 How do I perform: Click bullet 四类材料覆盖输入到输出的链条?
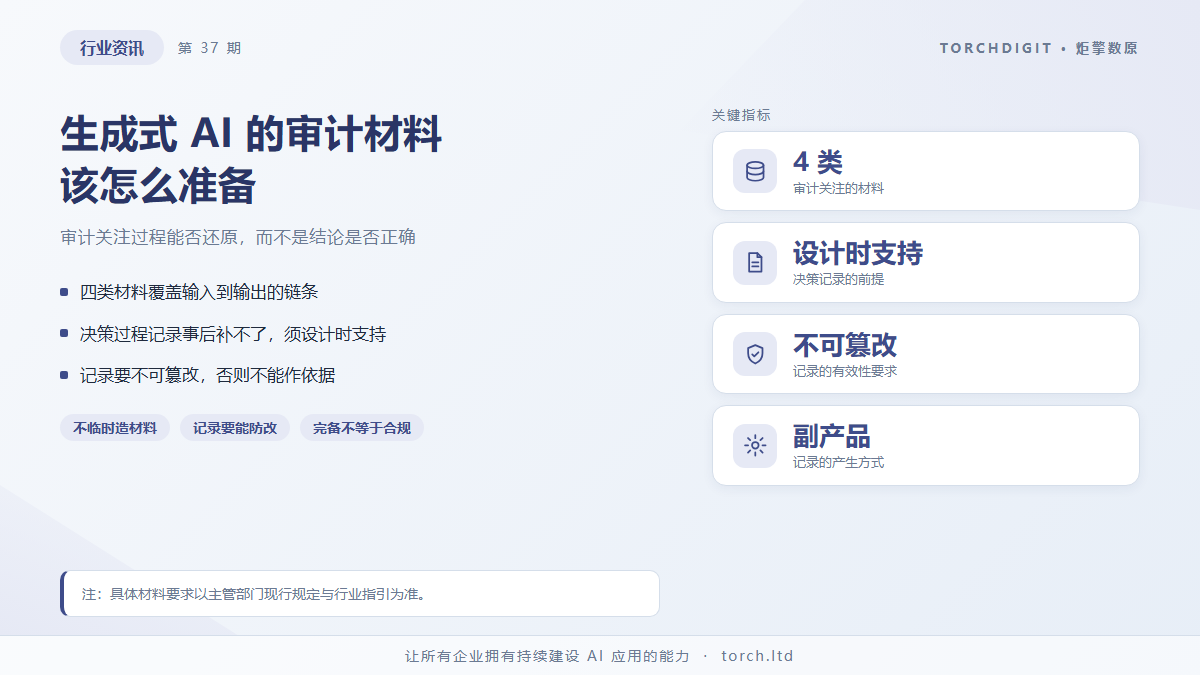pos(199,292)
